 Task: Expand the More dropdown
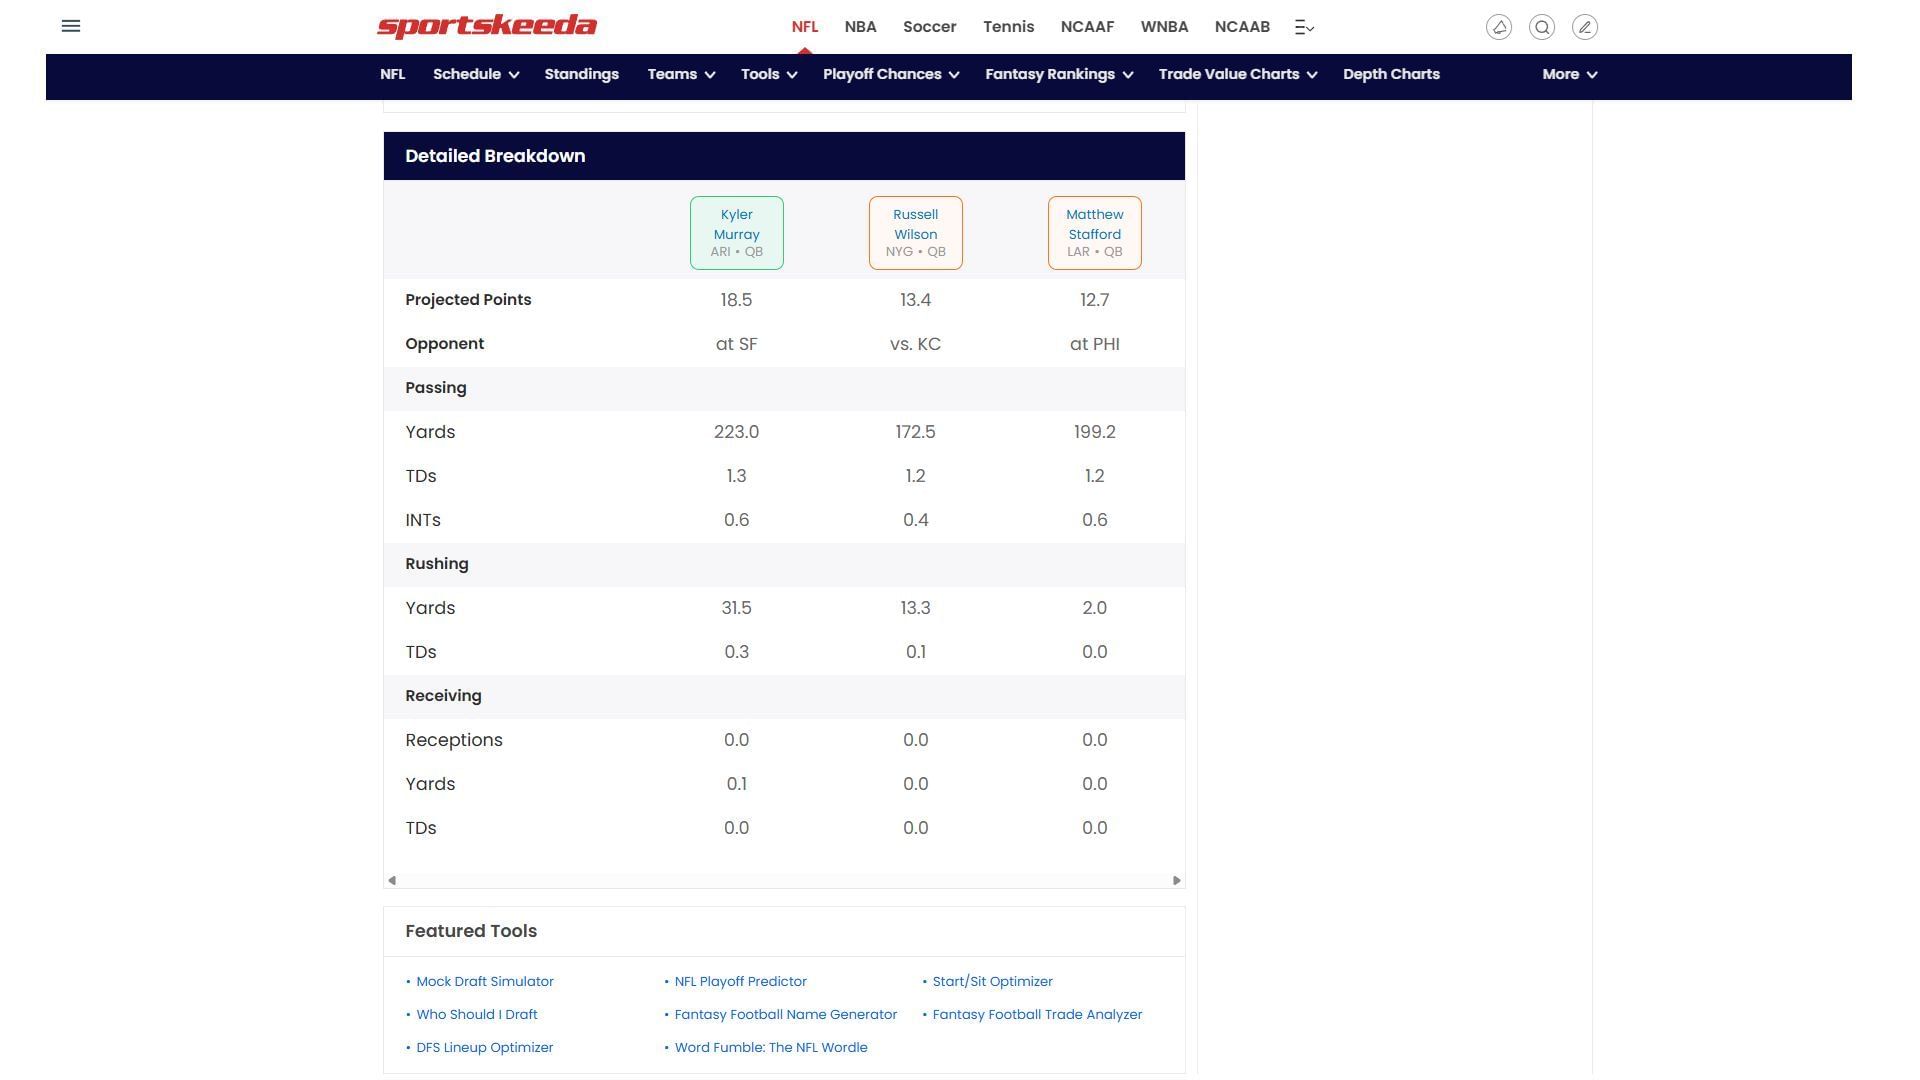1569,74
